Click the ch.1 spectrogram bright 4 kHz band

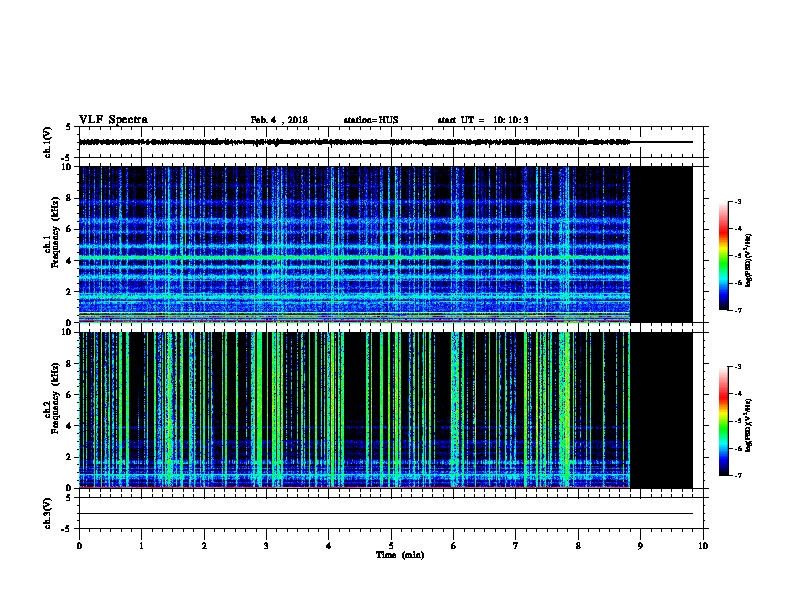(x=354, y=259)
